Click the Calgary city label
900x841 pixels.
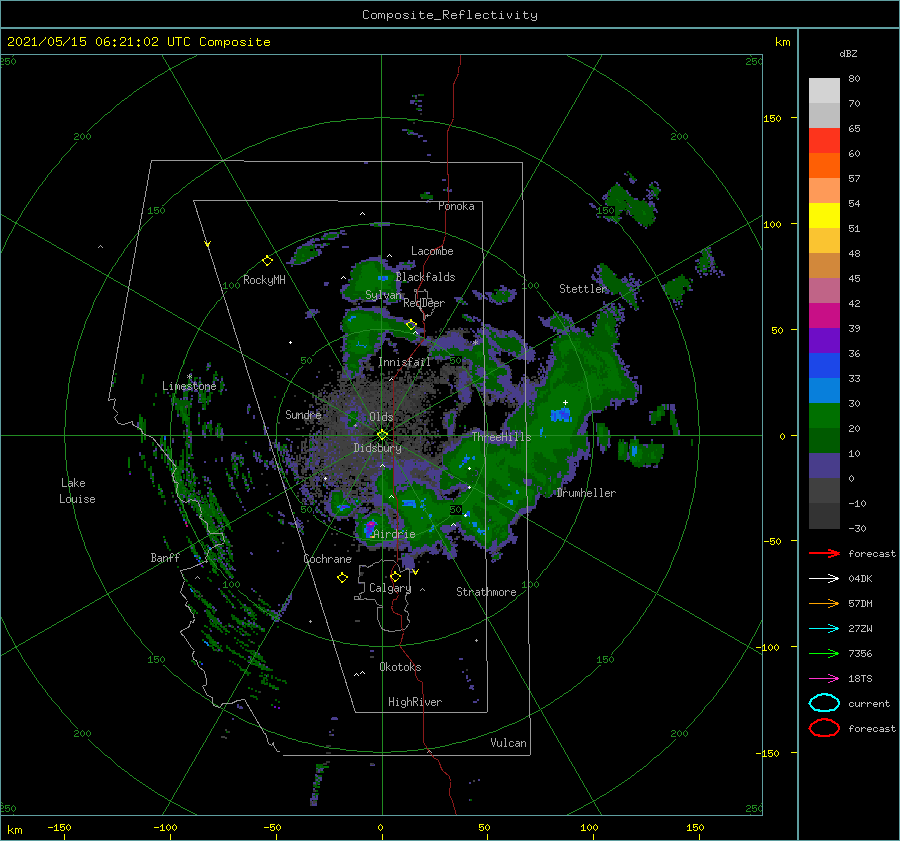pos(390,588)
